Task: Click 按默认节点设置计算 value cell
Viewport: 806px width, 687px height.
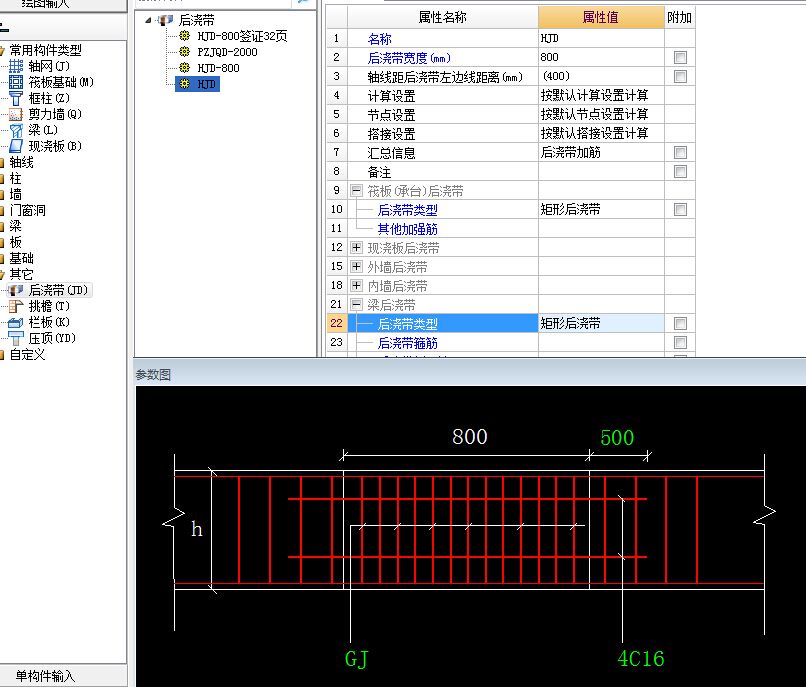Action: [601, 115]
